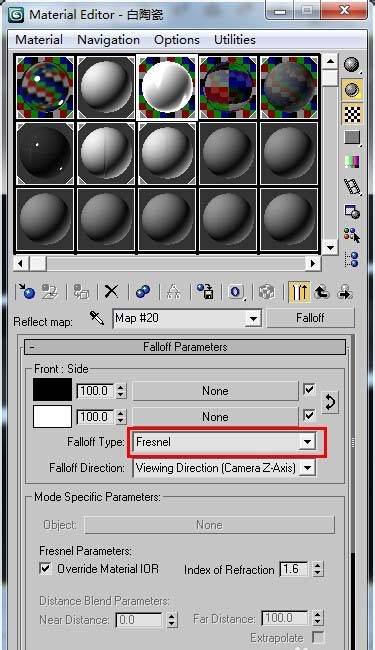The width and height of the screenshot is (375, 650).
Task: Adjust the Near Distance spinner
Action: click(172, 620)
